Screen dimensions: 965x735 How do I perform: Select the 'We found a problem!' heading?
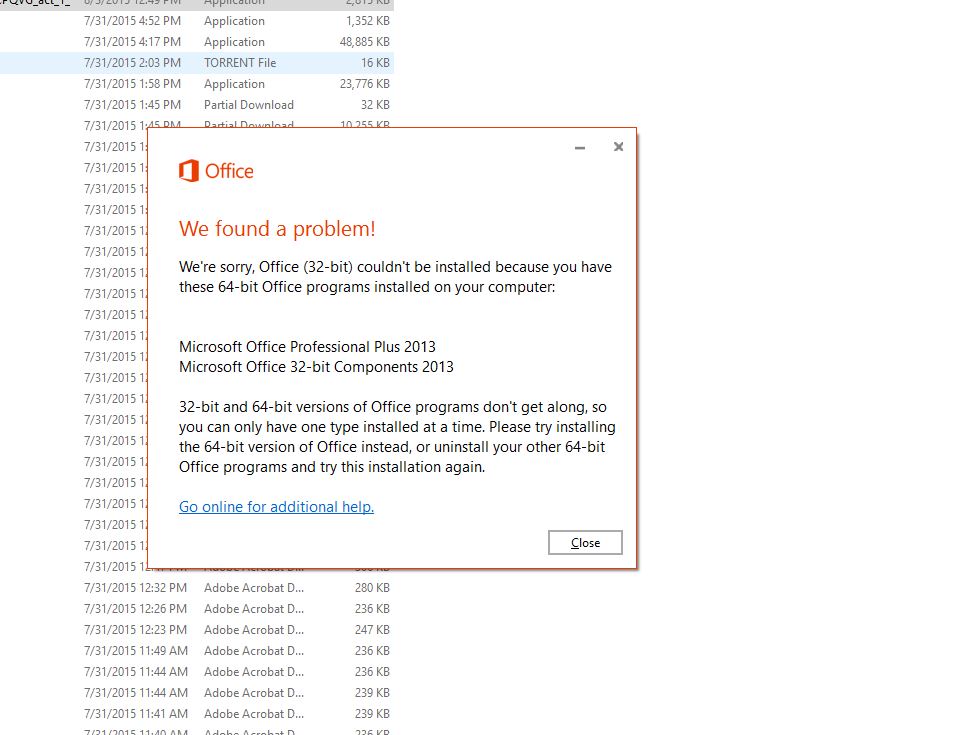(277, 229)
